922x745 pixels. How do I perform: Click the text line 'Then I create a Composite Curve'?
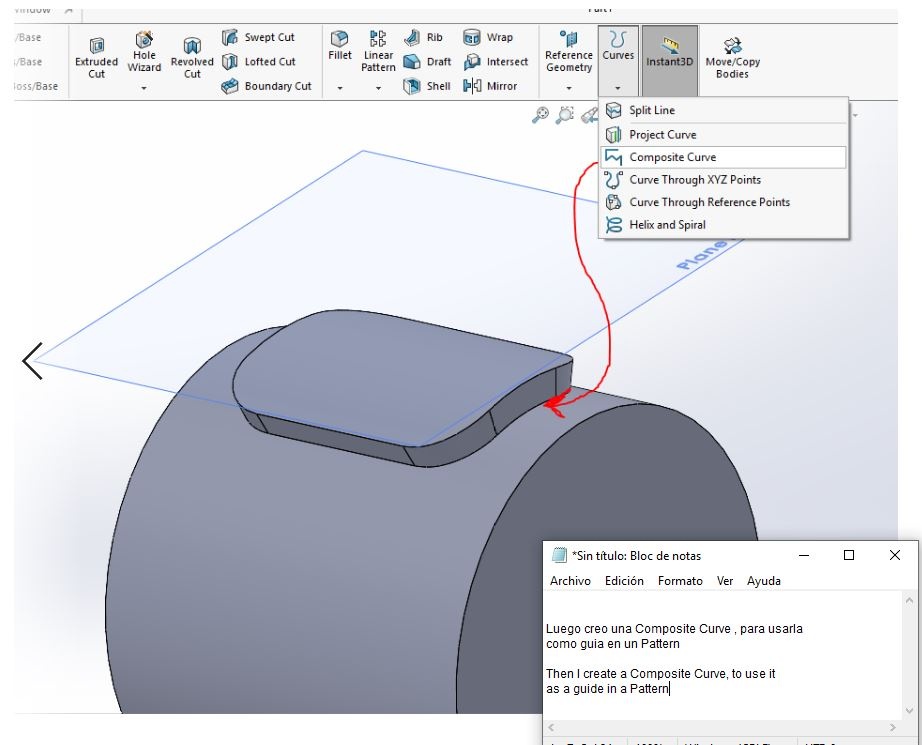tap(661, 674)
